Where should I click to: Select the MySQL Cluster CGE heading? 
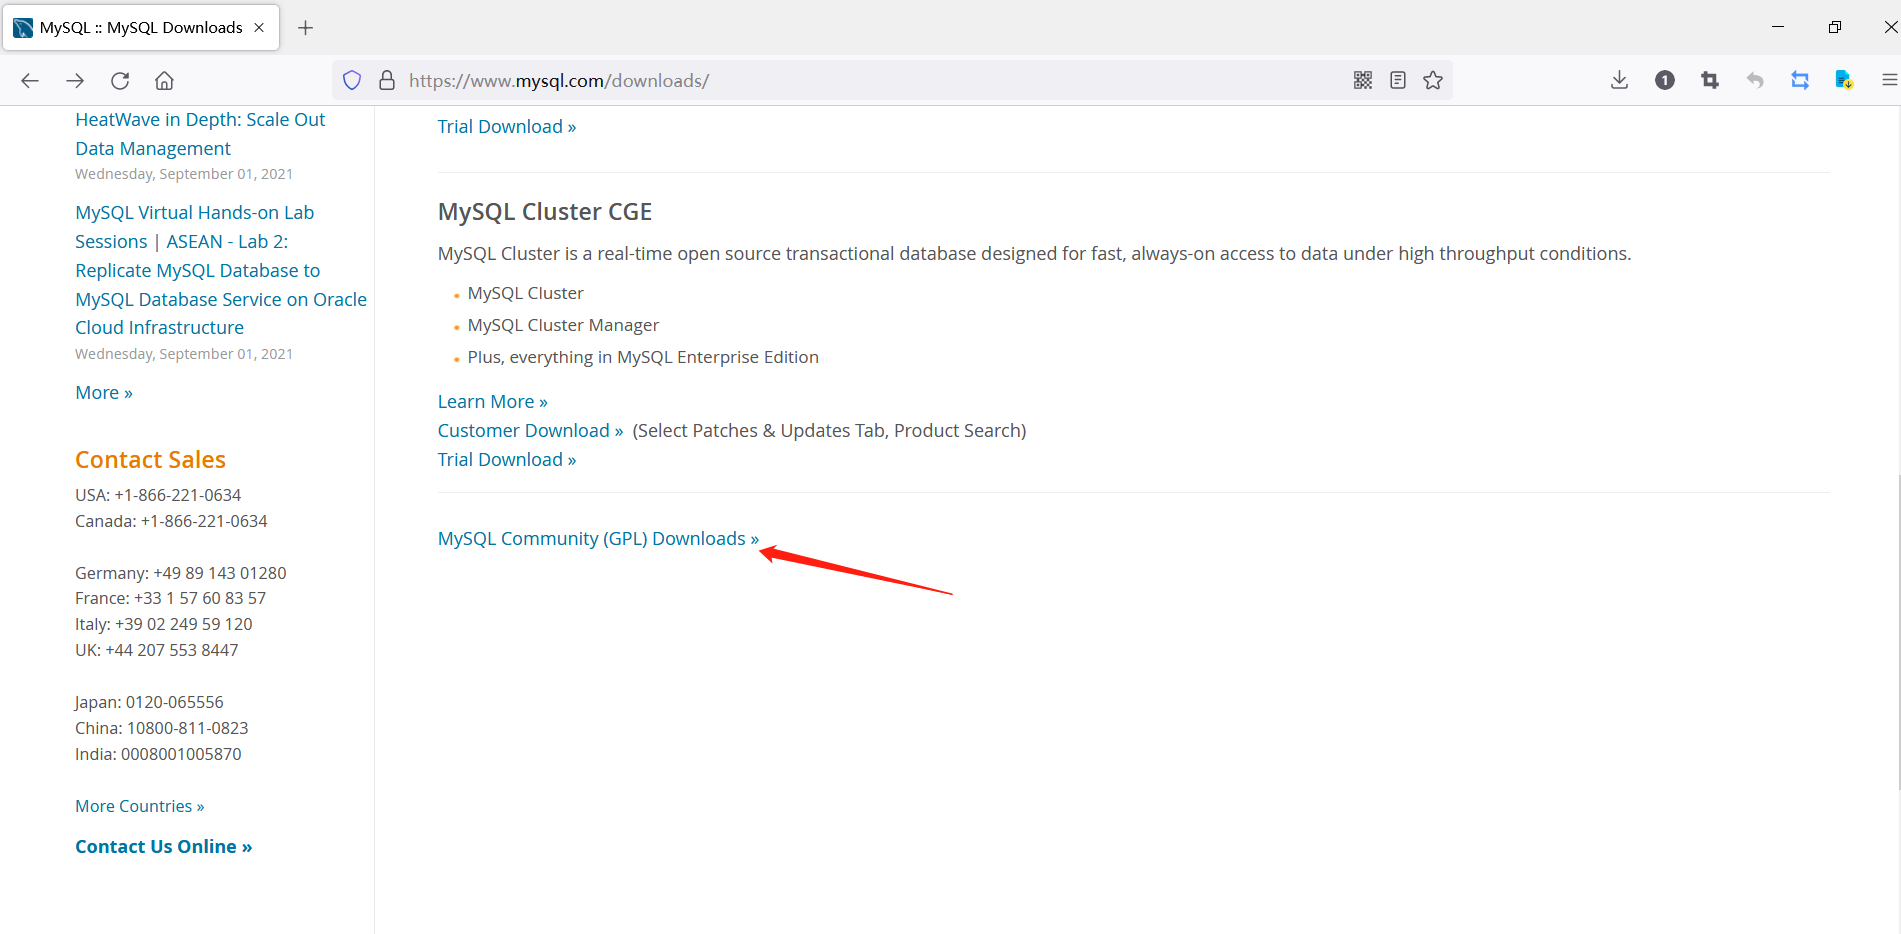point(545,212)
